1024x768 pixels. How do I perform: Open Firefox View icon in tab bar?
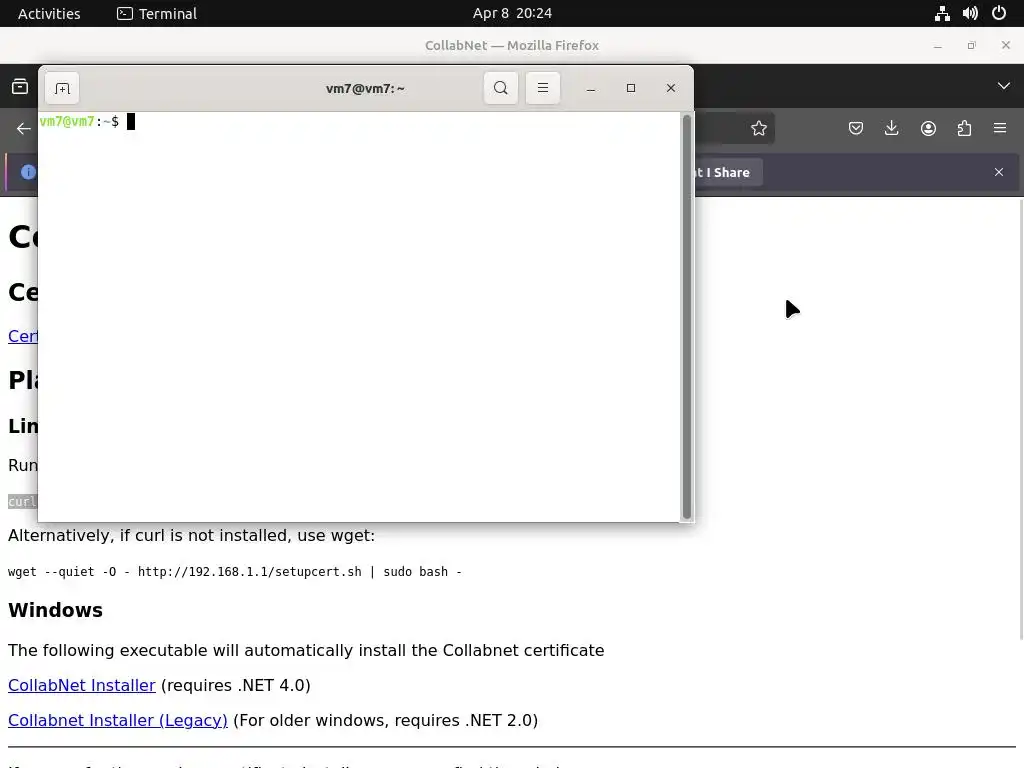click(x=20, y=86)
